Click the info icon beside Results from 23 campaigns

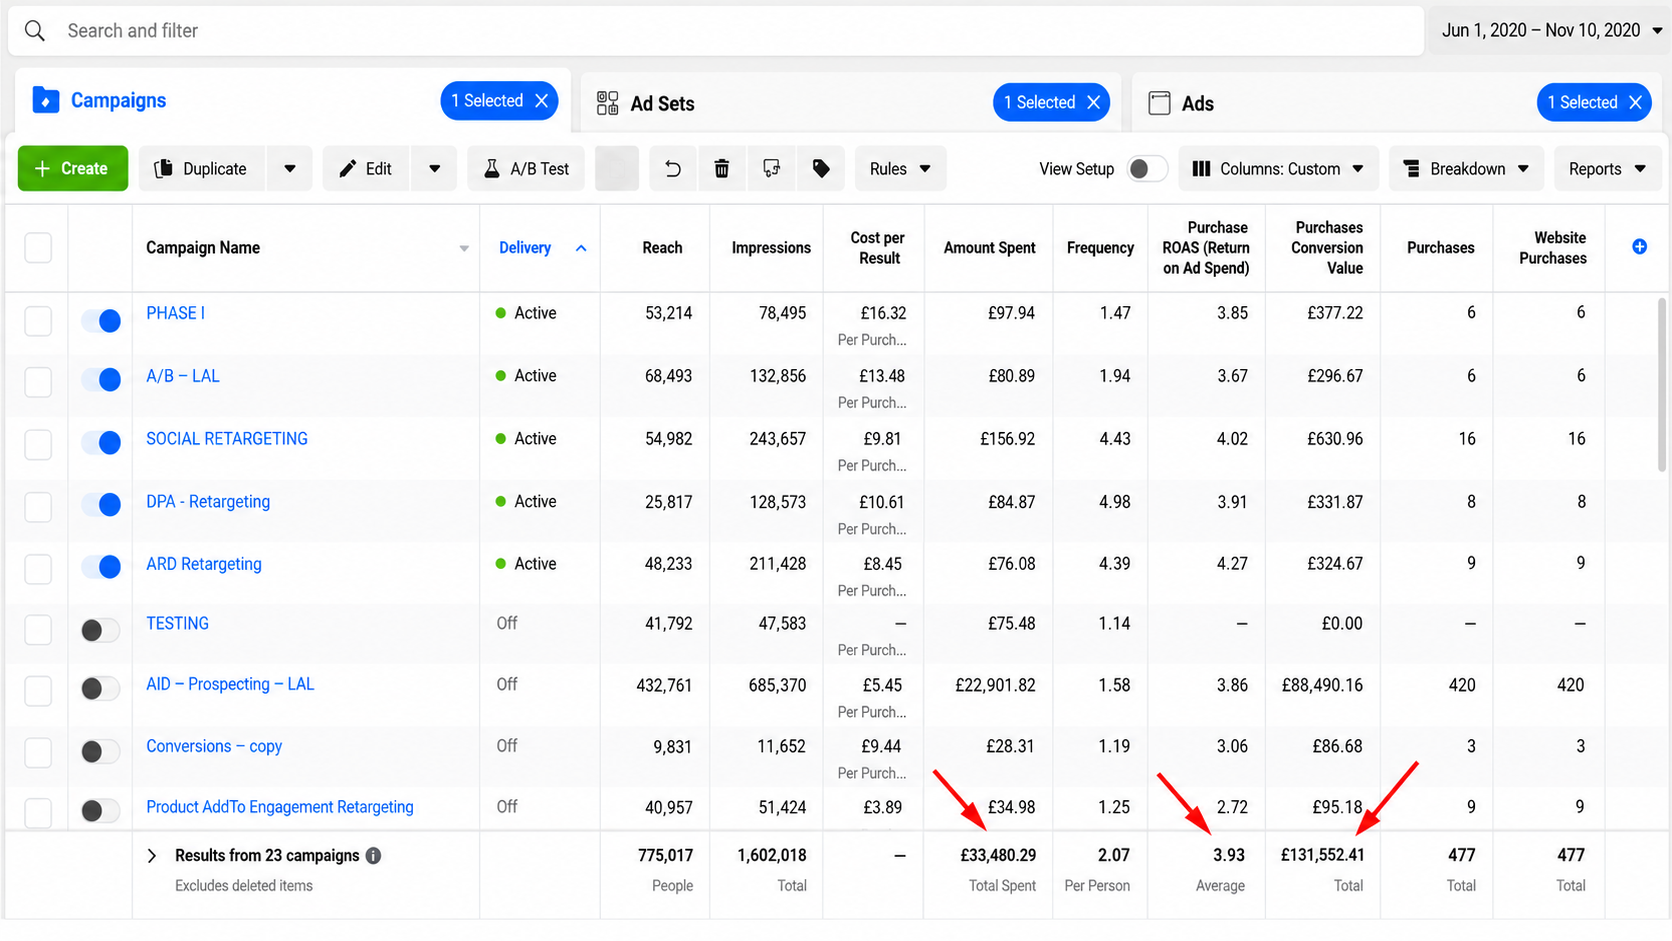click(373, 856)
